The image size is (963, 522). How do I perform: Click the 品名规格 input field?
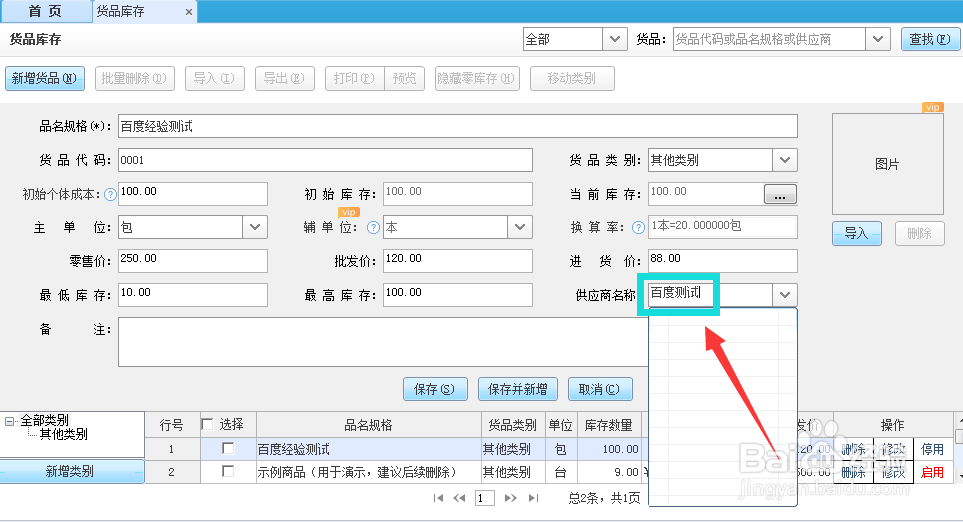pyautogui.click(x=458, y=127)
